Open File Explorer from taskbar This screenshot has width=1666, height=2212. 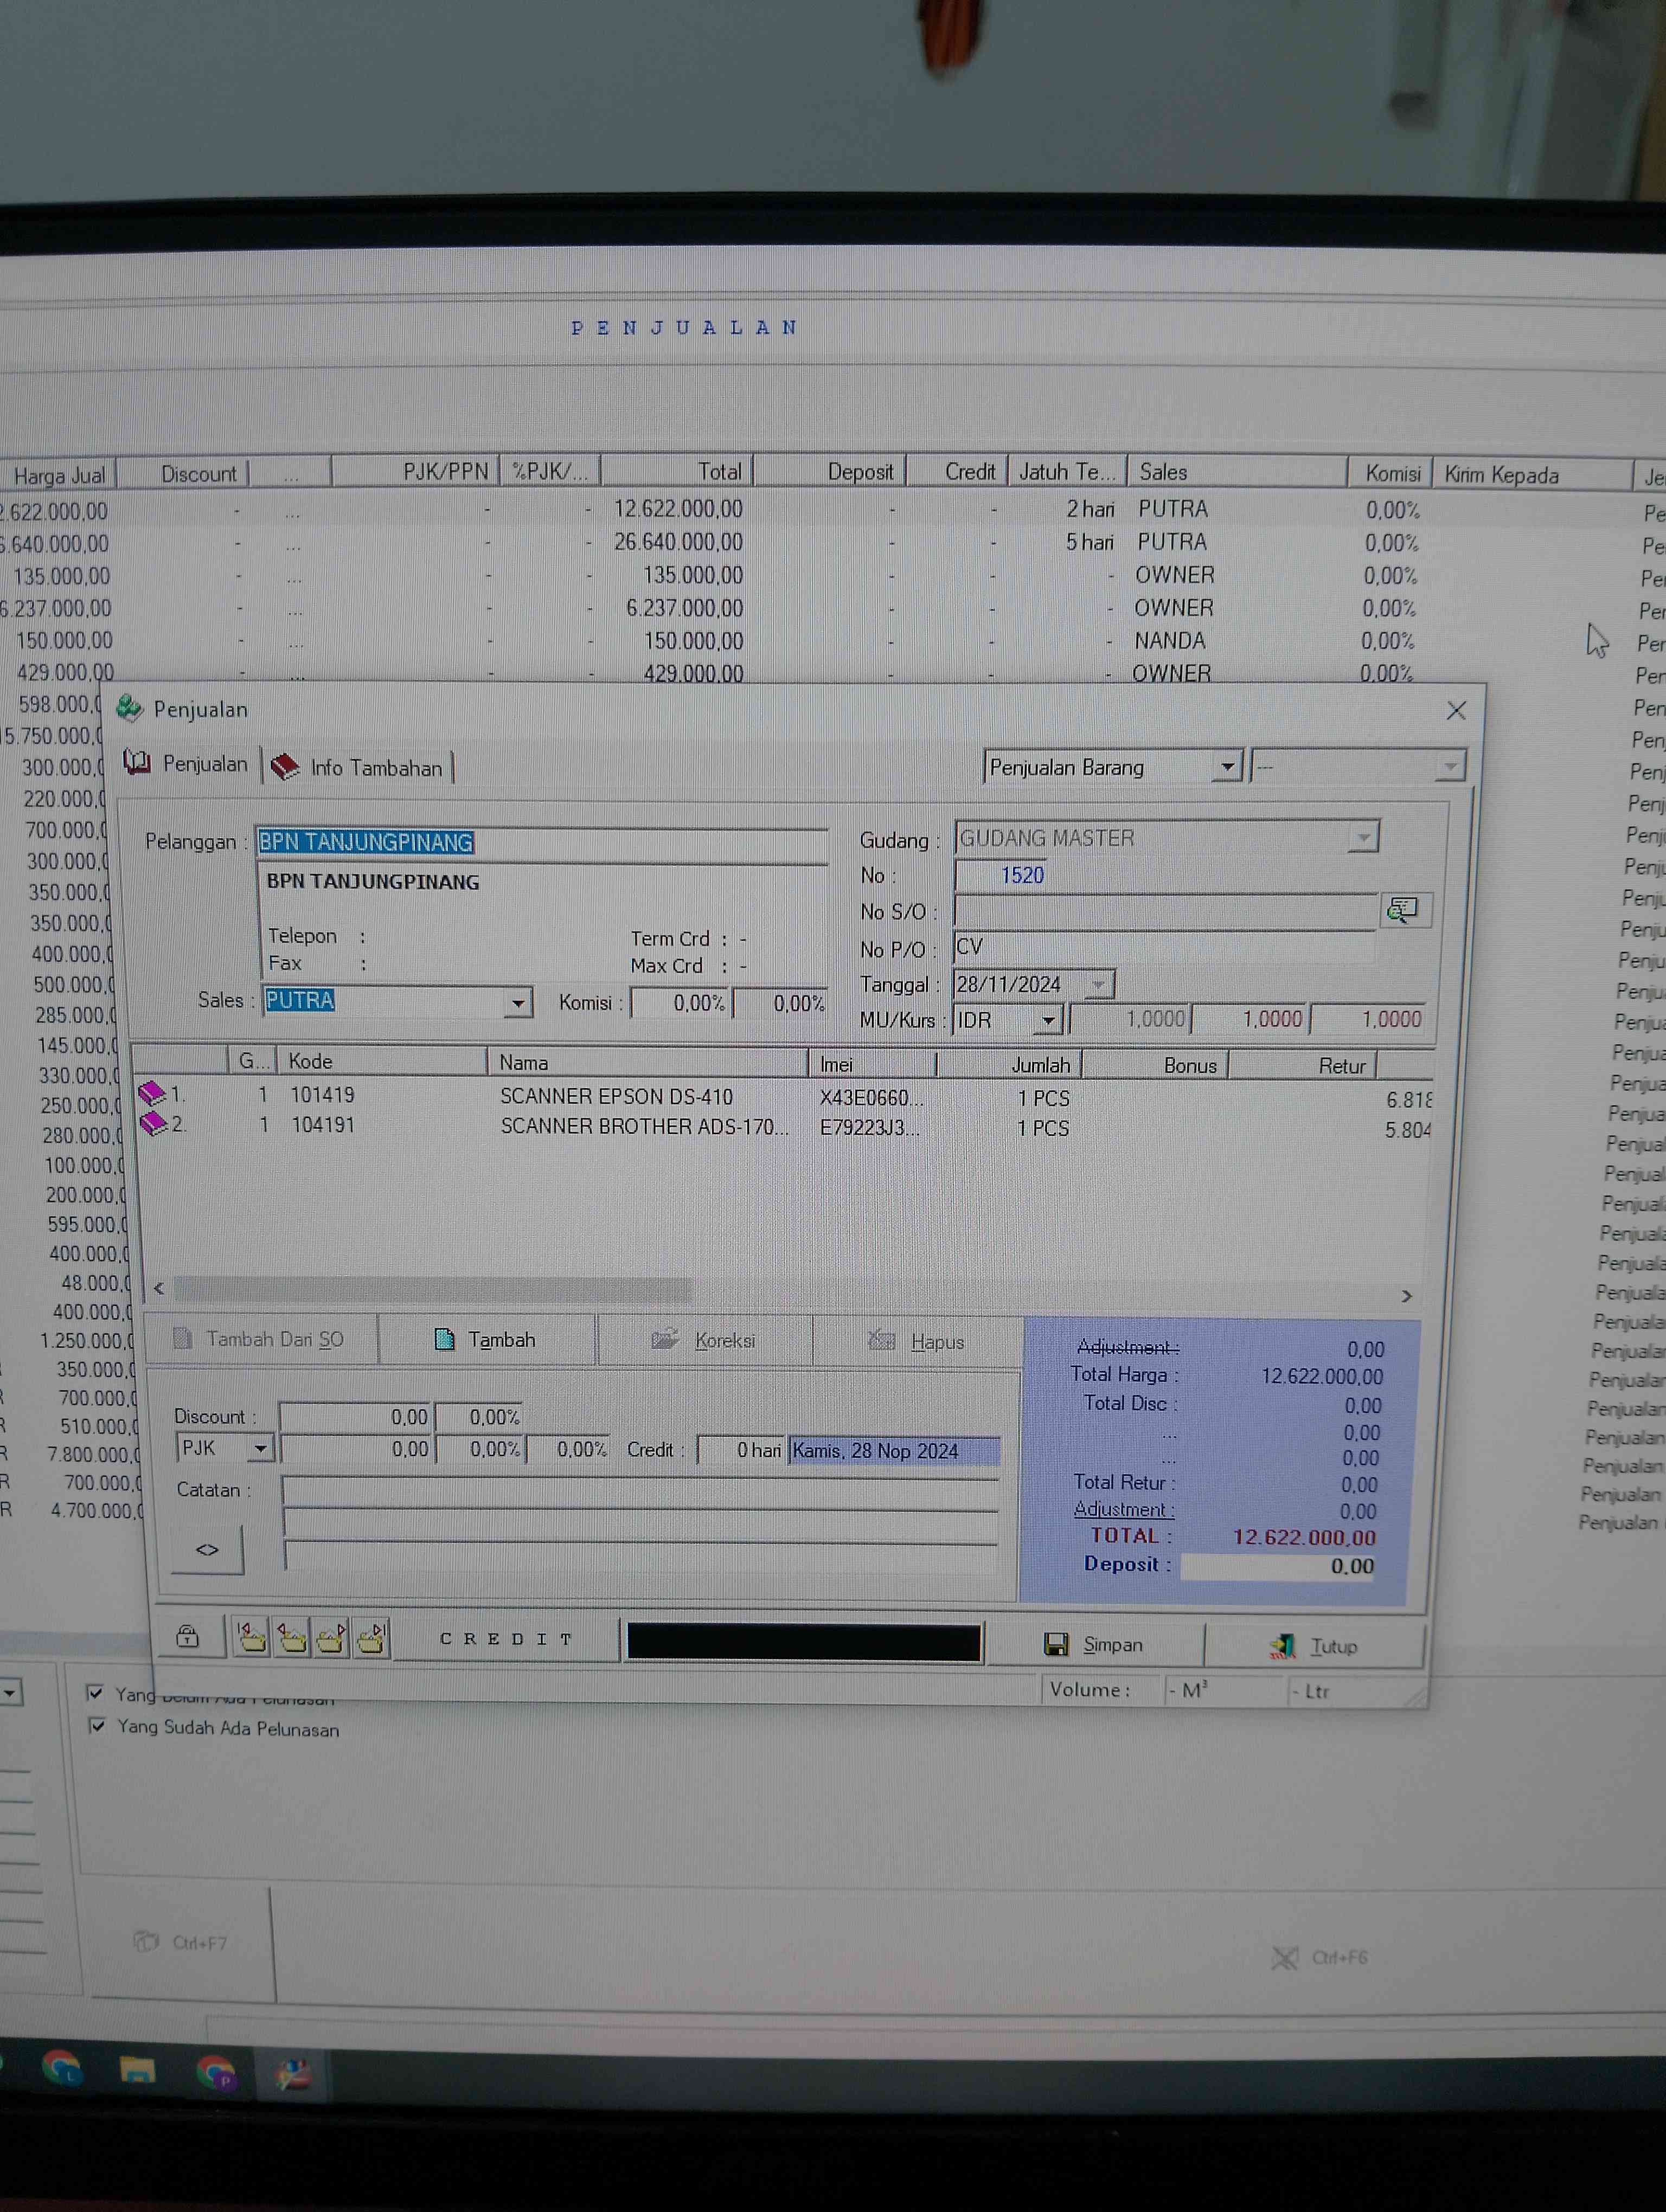137,2069
